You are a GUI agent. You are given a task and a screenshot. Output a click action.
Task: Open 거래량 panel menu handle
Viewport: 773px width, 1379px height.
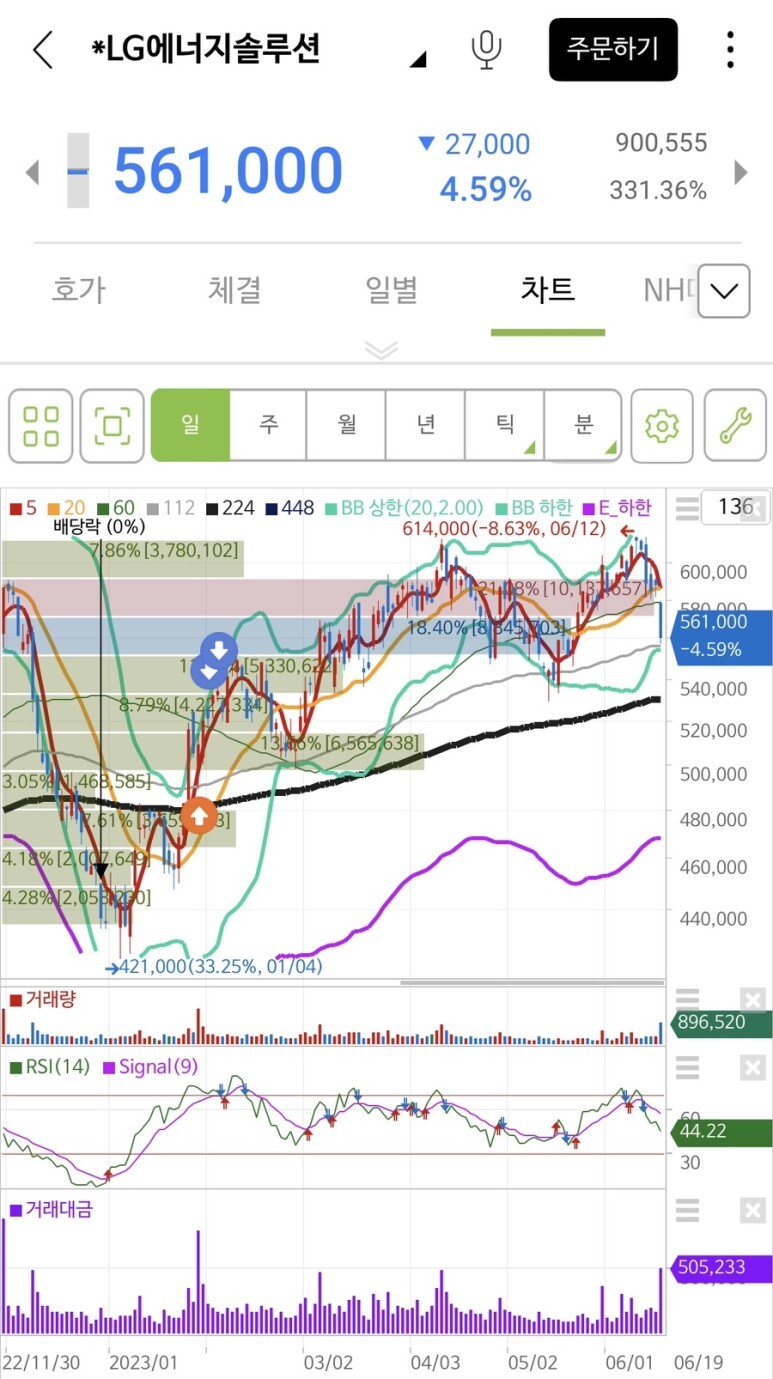687,998
